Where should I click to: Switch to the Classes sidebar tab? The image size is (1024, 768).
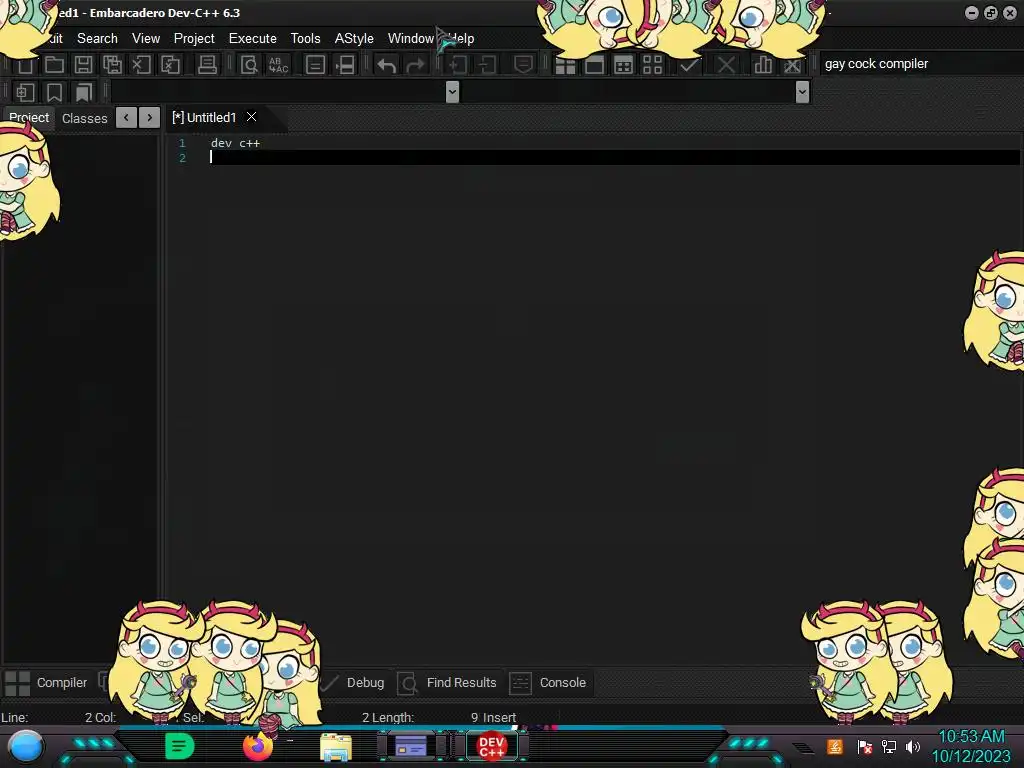84,118
